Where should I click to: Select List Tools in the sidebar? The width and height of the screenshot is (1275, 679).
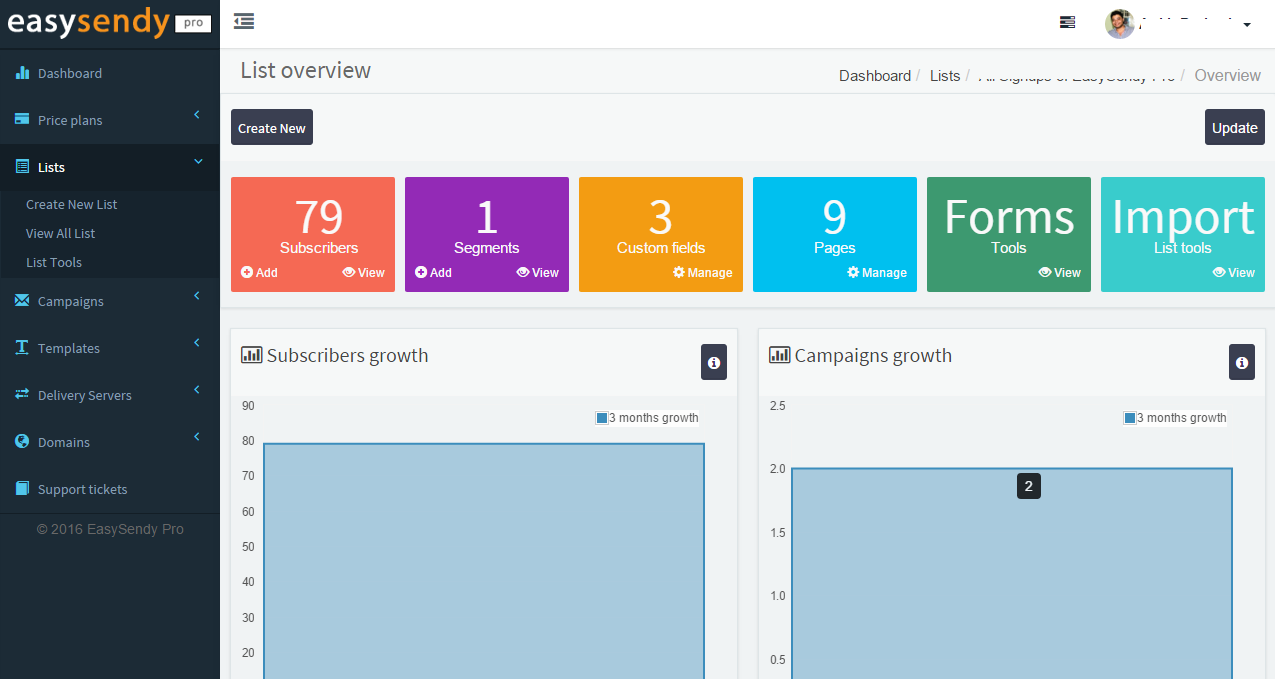pyautogui.click(x=54, y=262)
